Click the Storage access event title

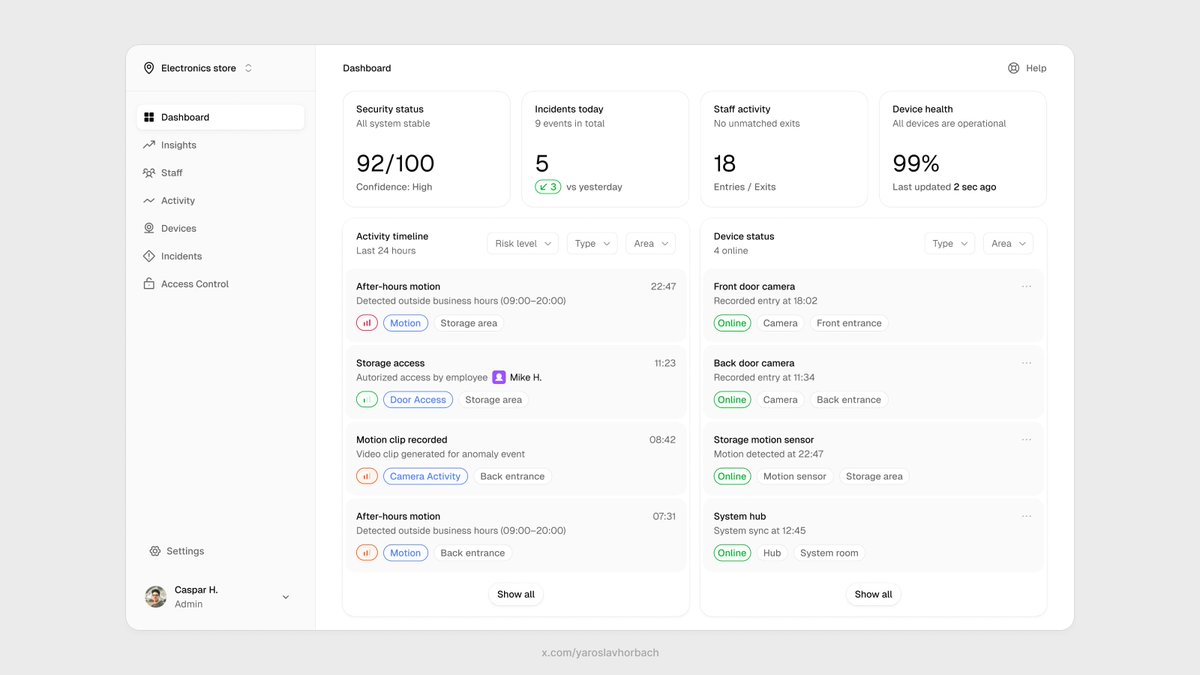click(390, 363)
